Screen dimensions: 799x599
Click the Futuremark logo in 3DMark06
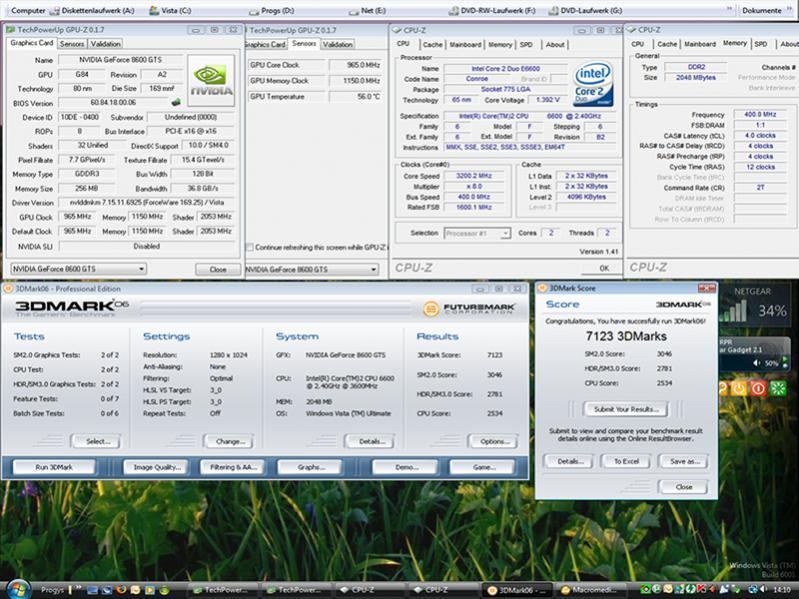point(469,309)
